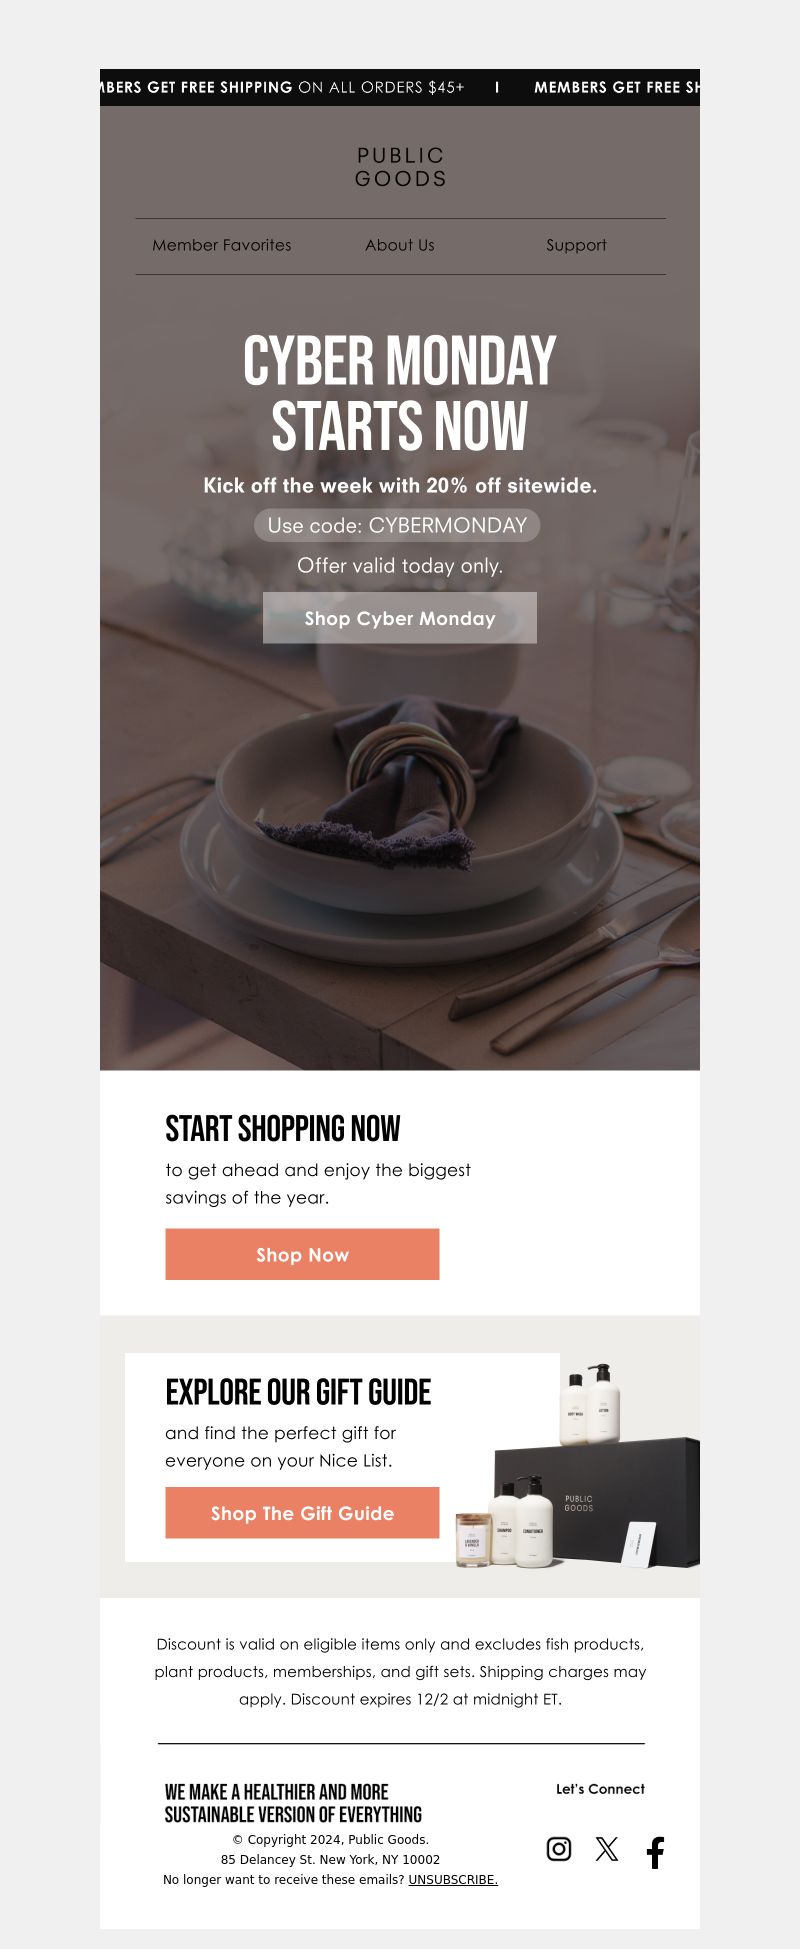This screenshot has height=1949, width=800.
Task: Click the Shop The Gift Guide button
Action: pyautogui.click(x=302, y=1513)
